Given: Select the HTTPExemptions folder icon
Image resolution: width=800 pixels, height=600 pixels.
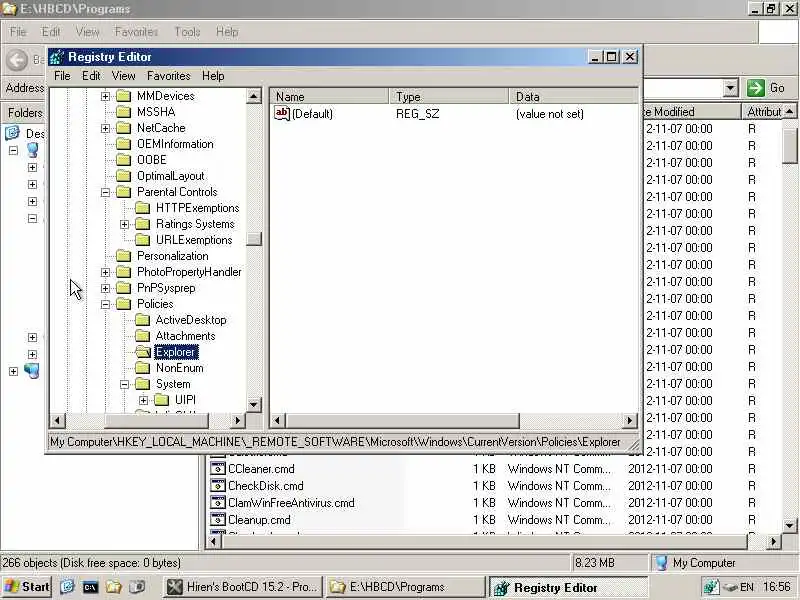Looking at the screenshot, I should point(143,208).
